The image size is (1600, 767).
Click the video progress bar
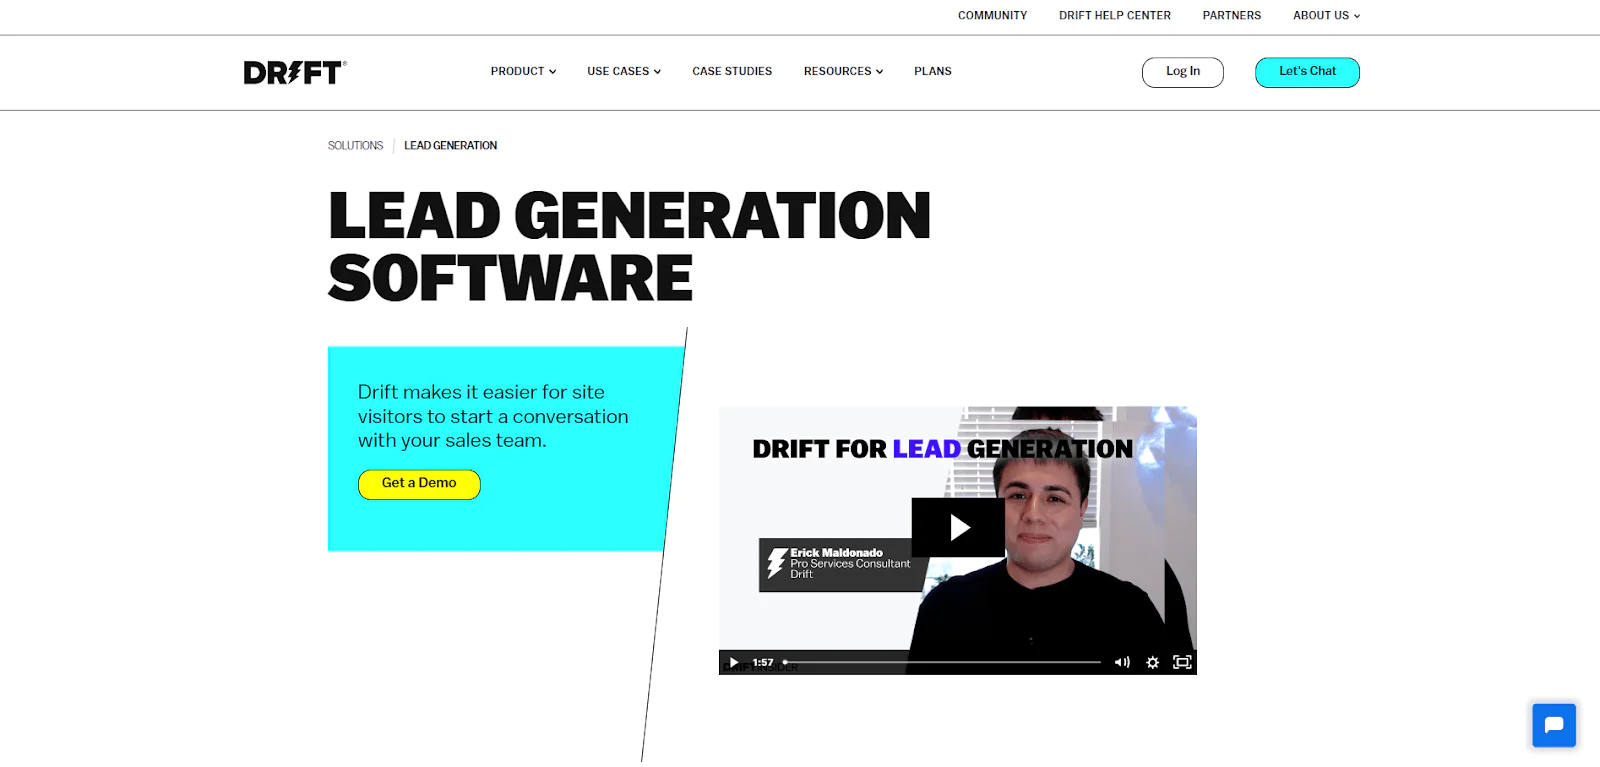point(942,662)
